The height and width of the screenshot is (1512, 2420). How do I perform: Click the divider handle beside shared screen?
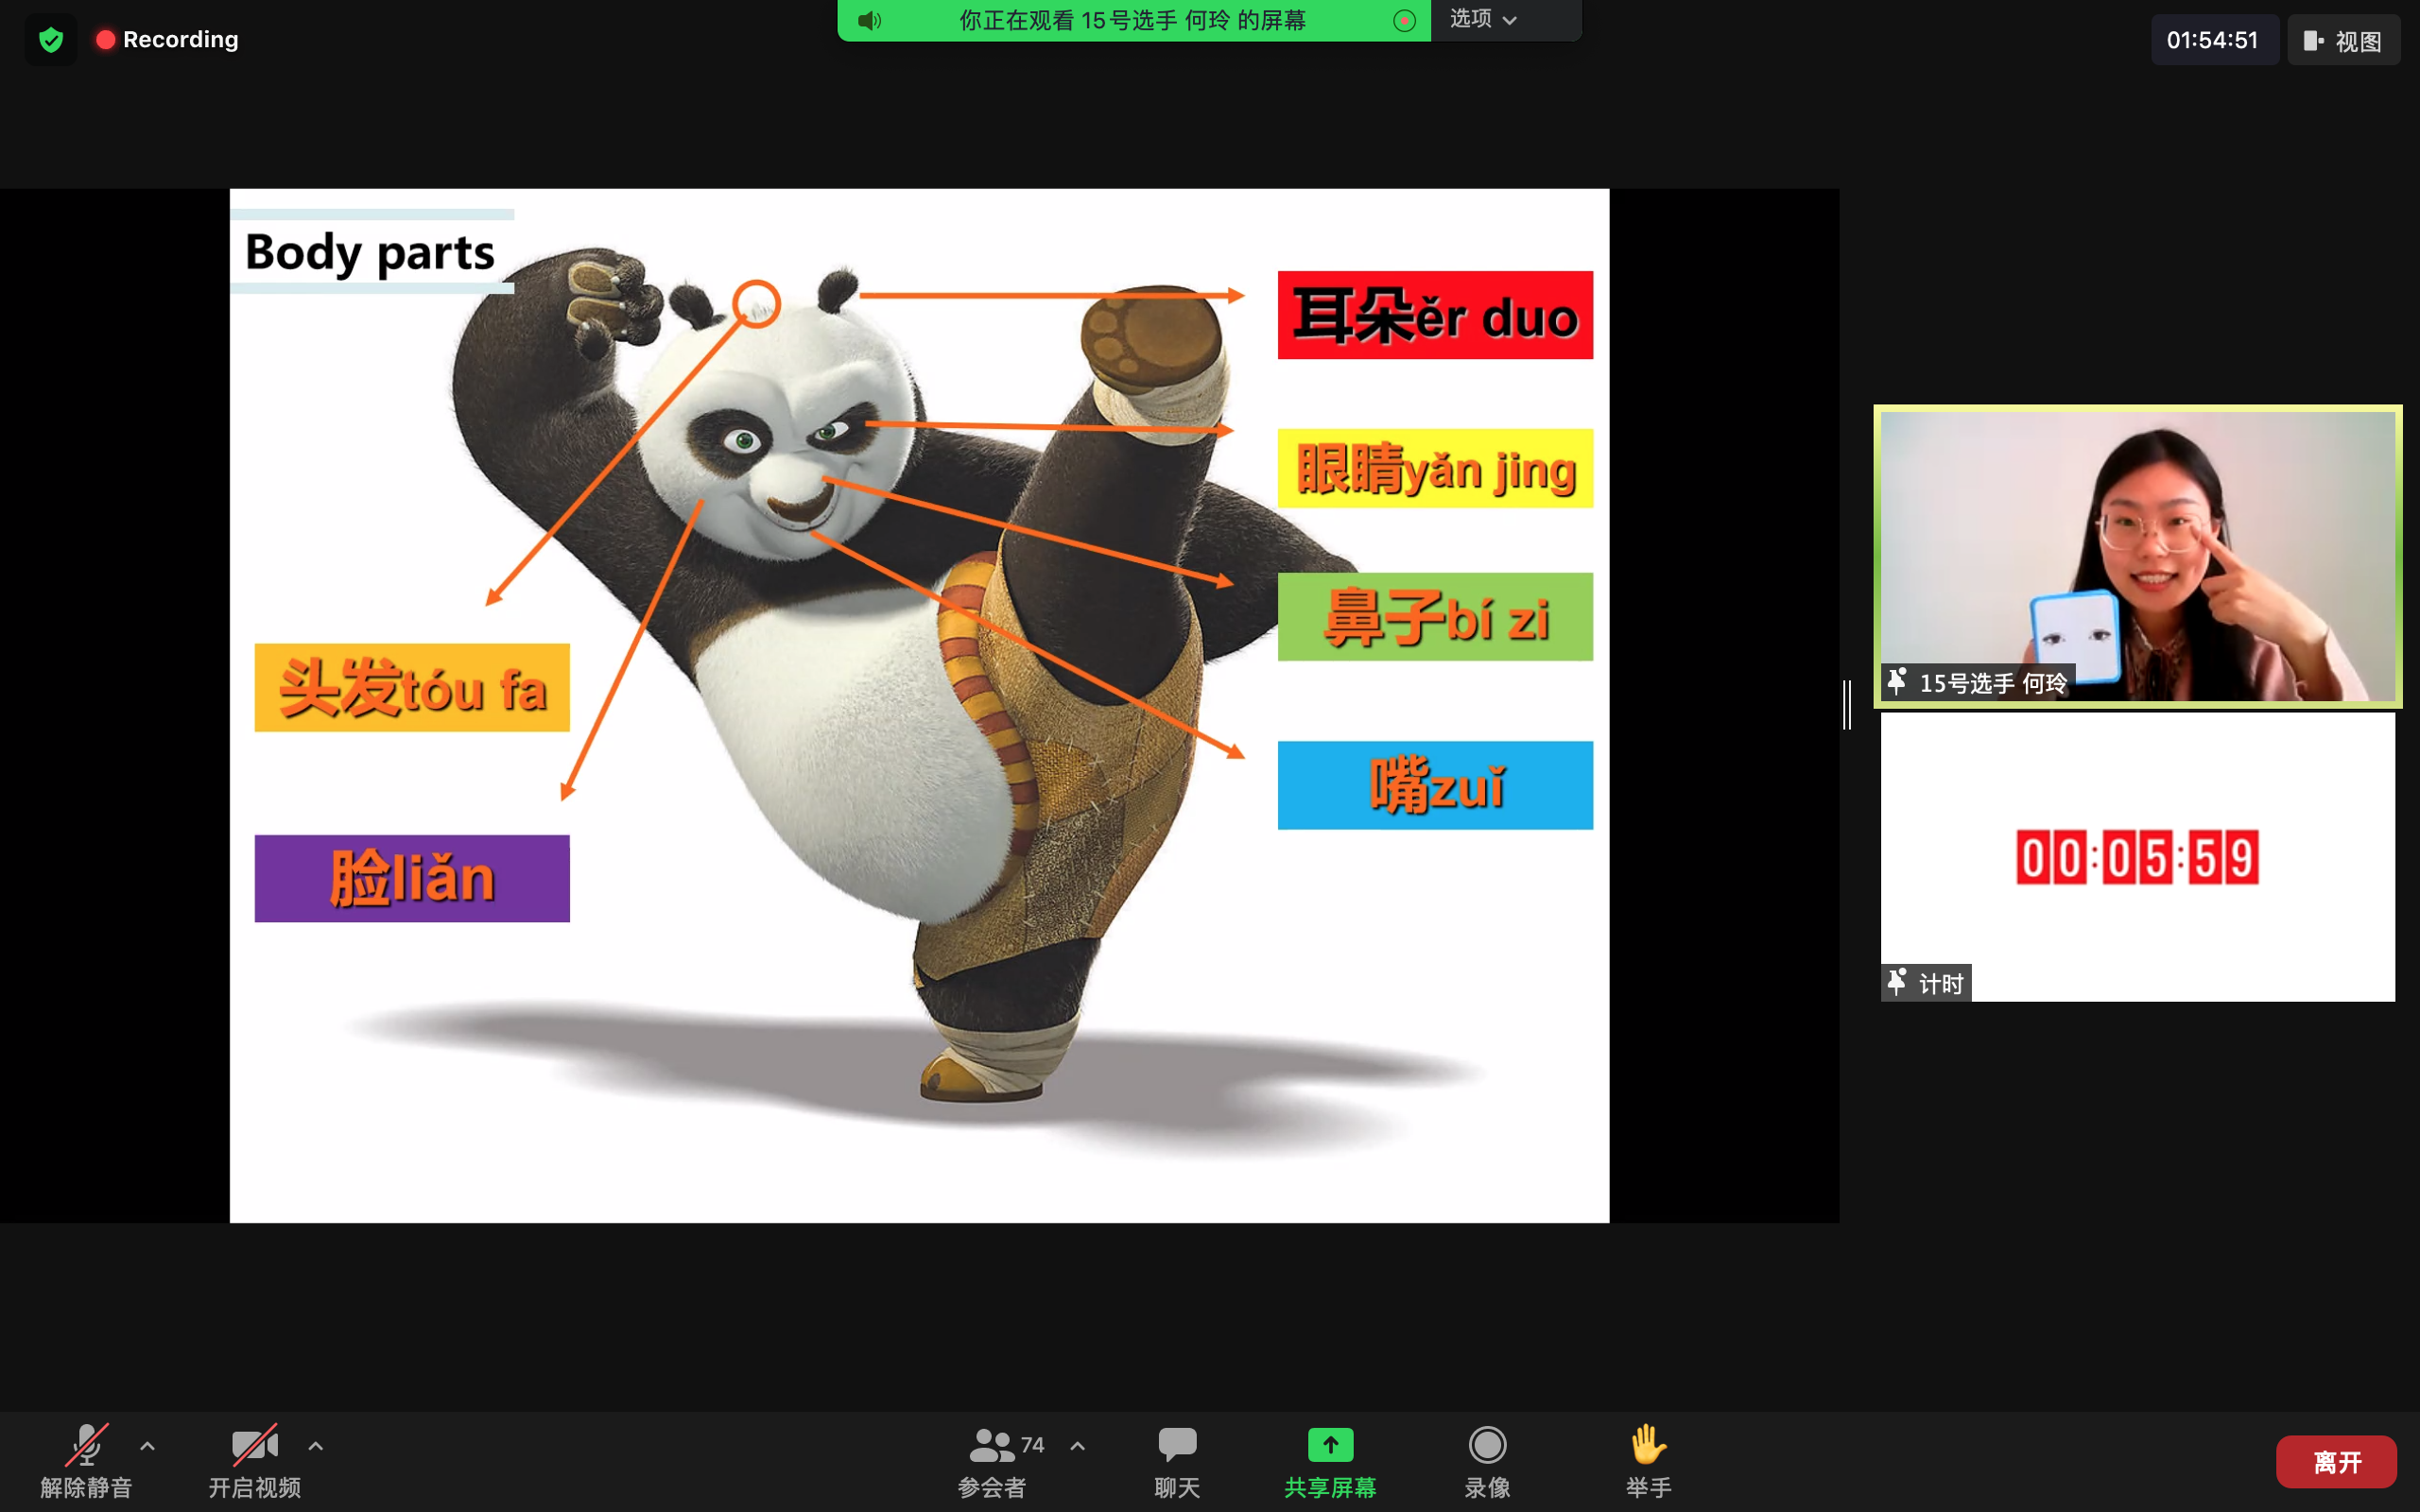[1847, 705]
